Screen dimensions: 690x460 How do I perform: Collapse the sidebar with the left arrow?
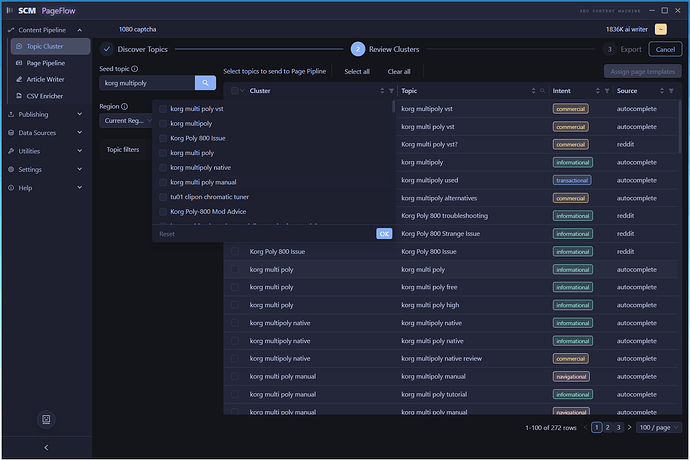(45, 447)
